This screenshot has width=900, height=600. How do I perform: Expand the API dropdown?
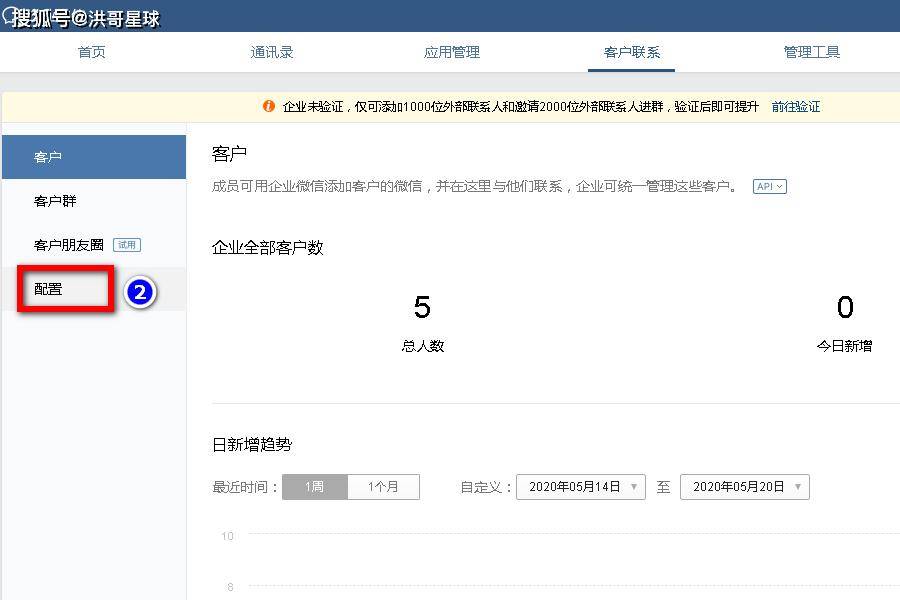(x=770, y=187)
